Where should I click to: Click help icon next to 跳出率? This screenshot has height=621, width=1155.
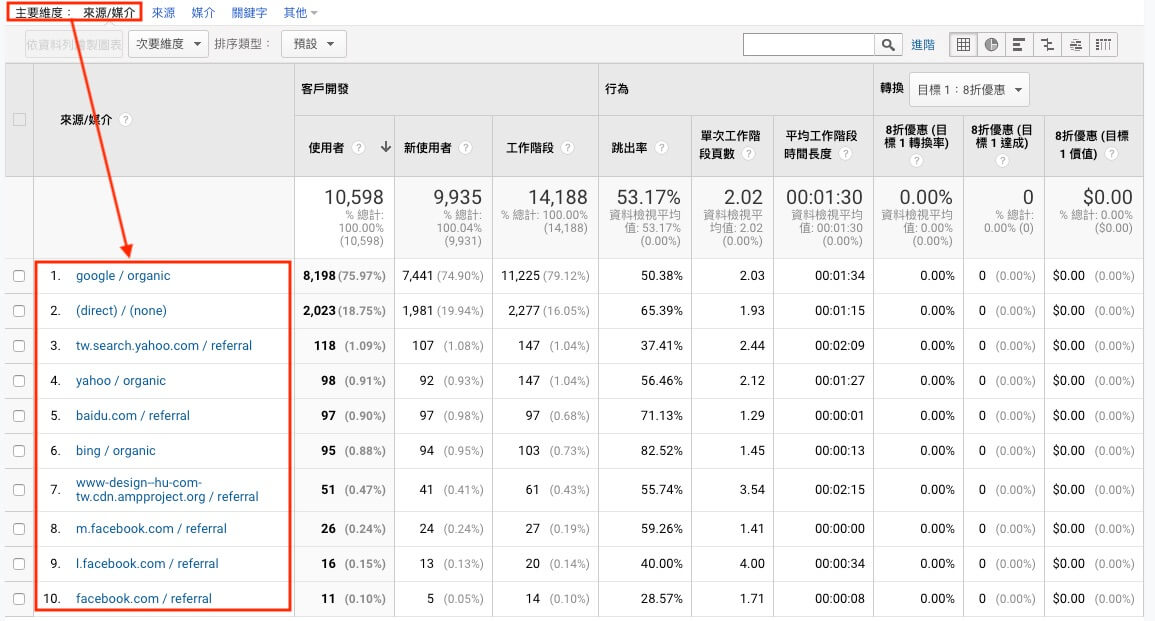pyautogui.click(x=662, y=148)
